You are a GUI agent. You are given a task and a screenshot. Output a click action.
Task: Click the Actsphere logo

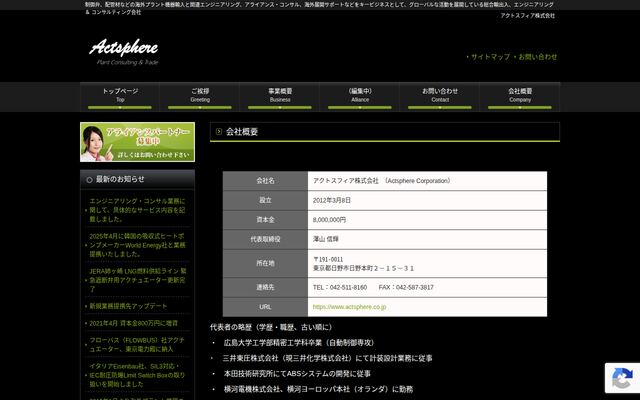124,48
